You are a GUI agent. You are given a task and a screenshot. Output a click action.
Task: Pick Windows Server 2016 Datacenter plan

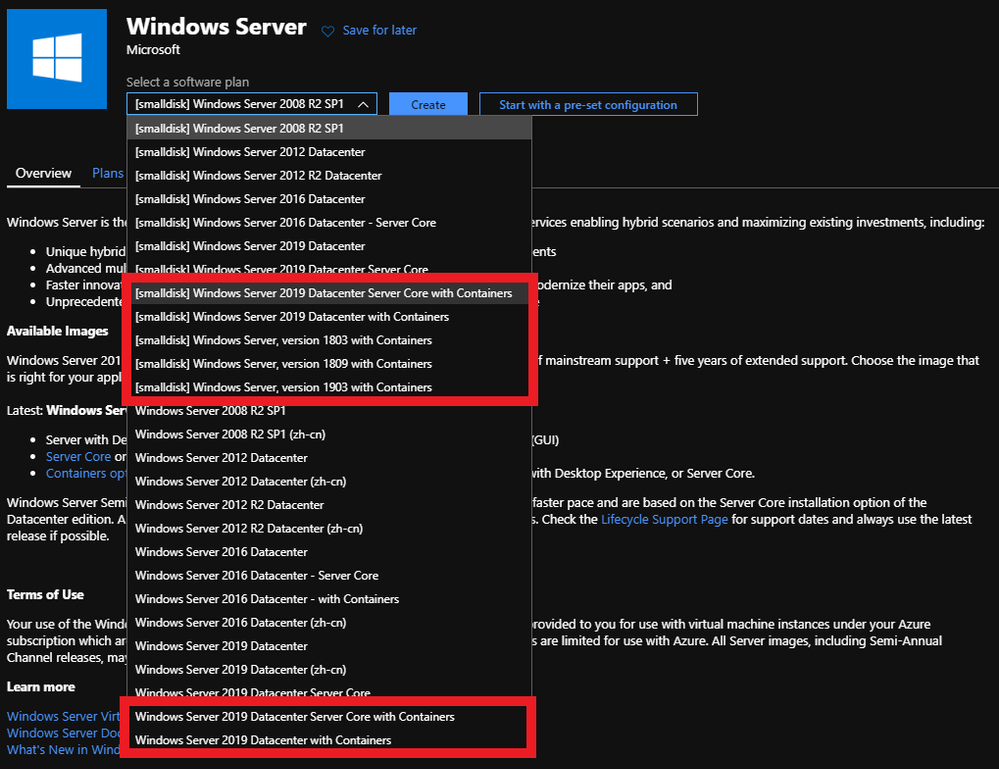click(329, 552)
